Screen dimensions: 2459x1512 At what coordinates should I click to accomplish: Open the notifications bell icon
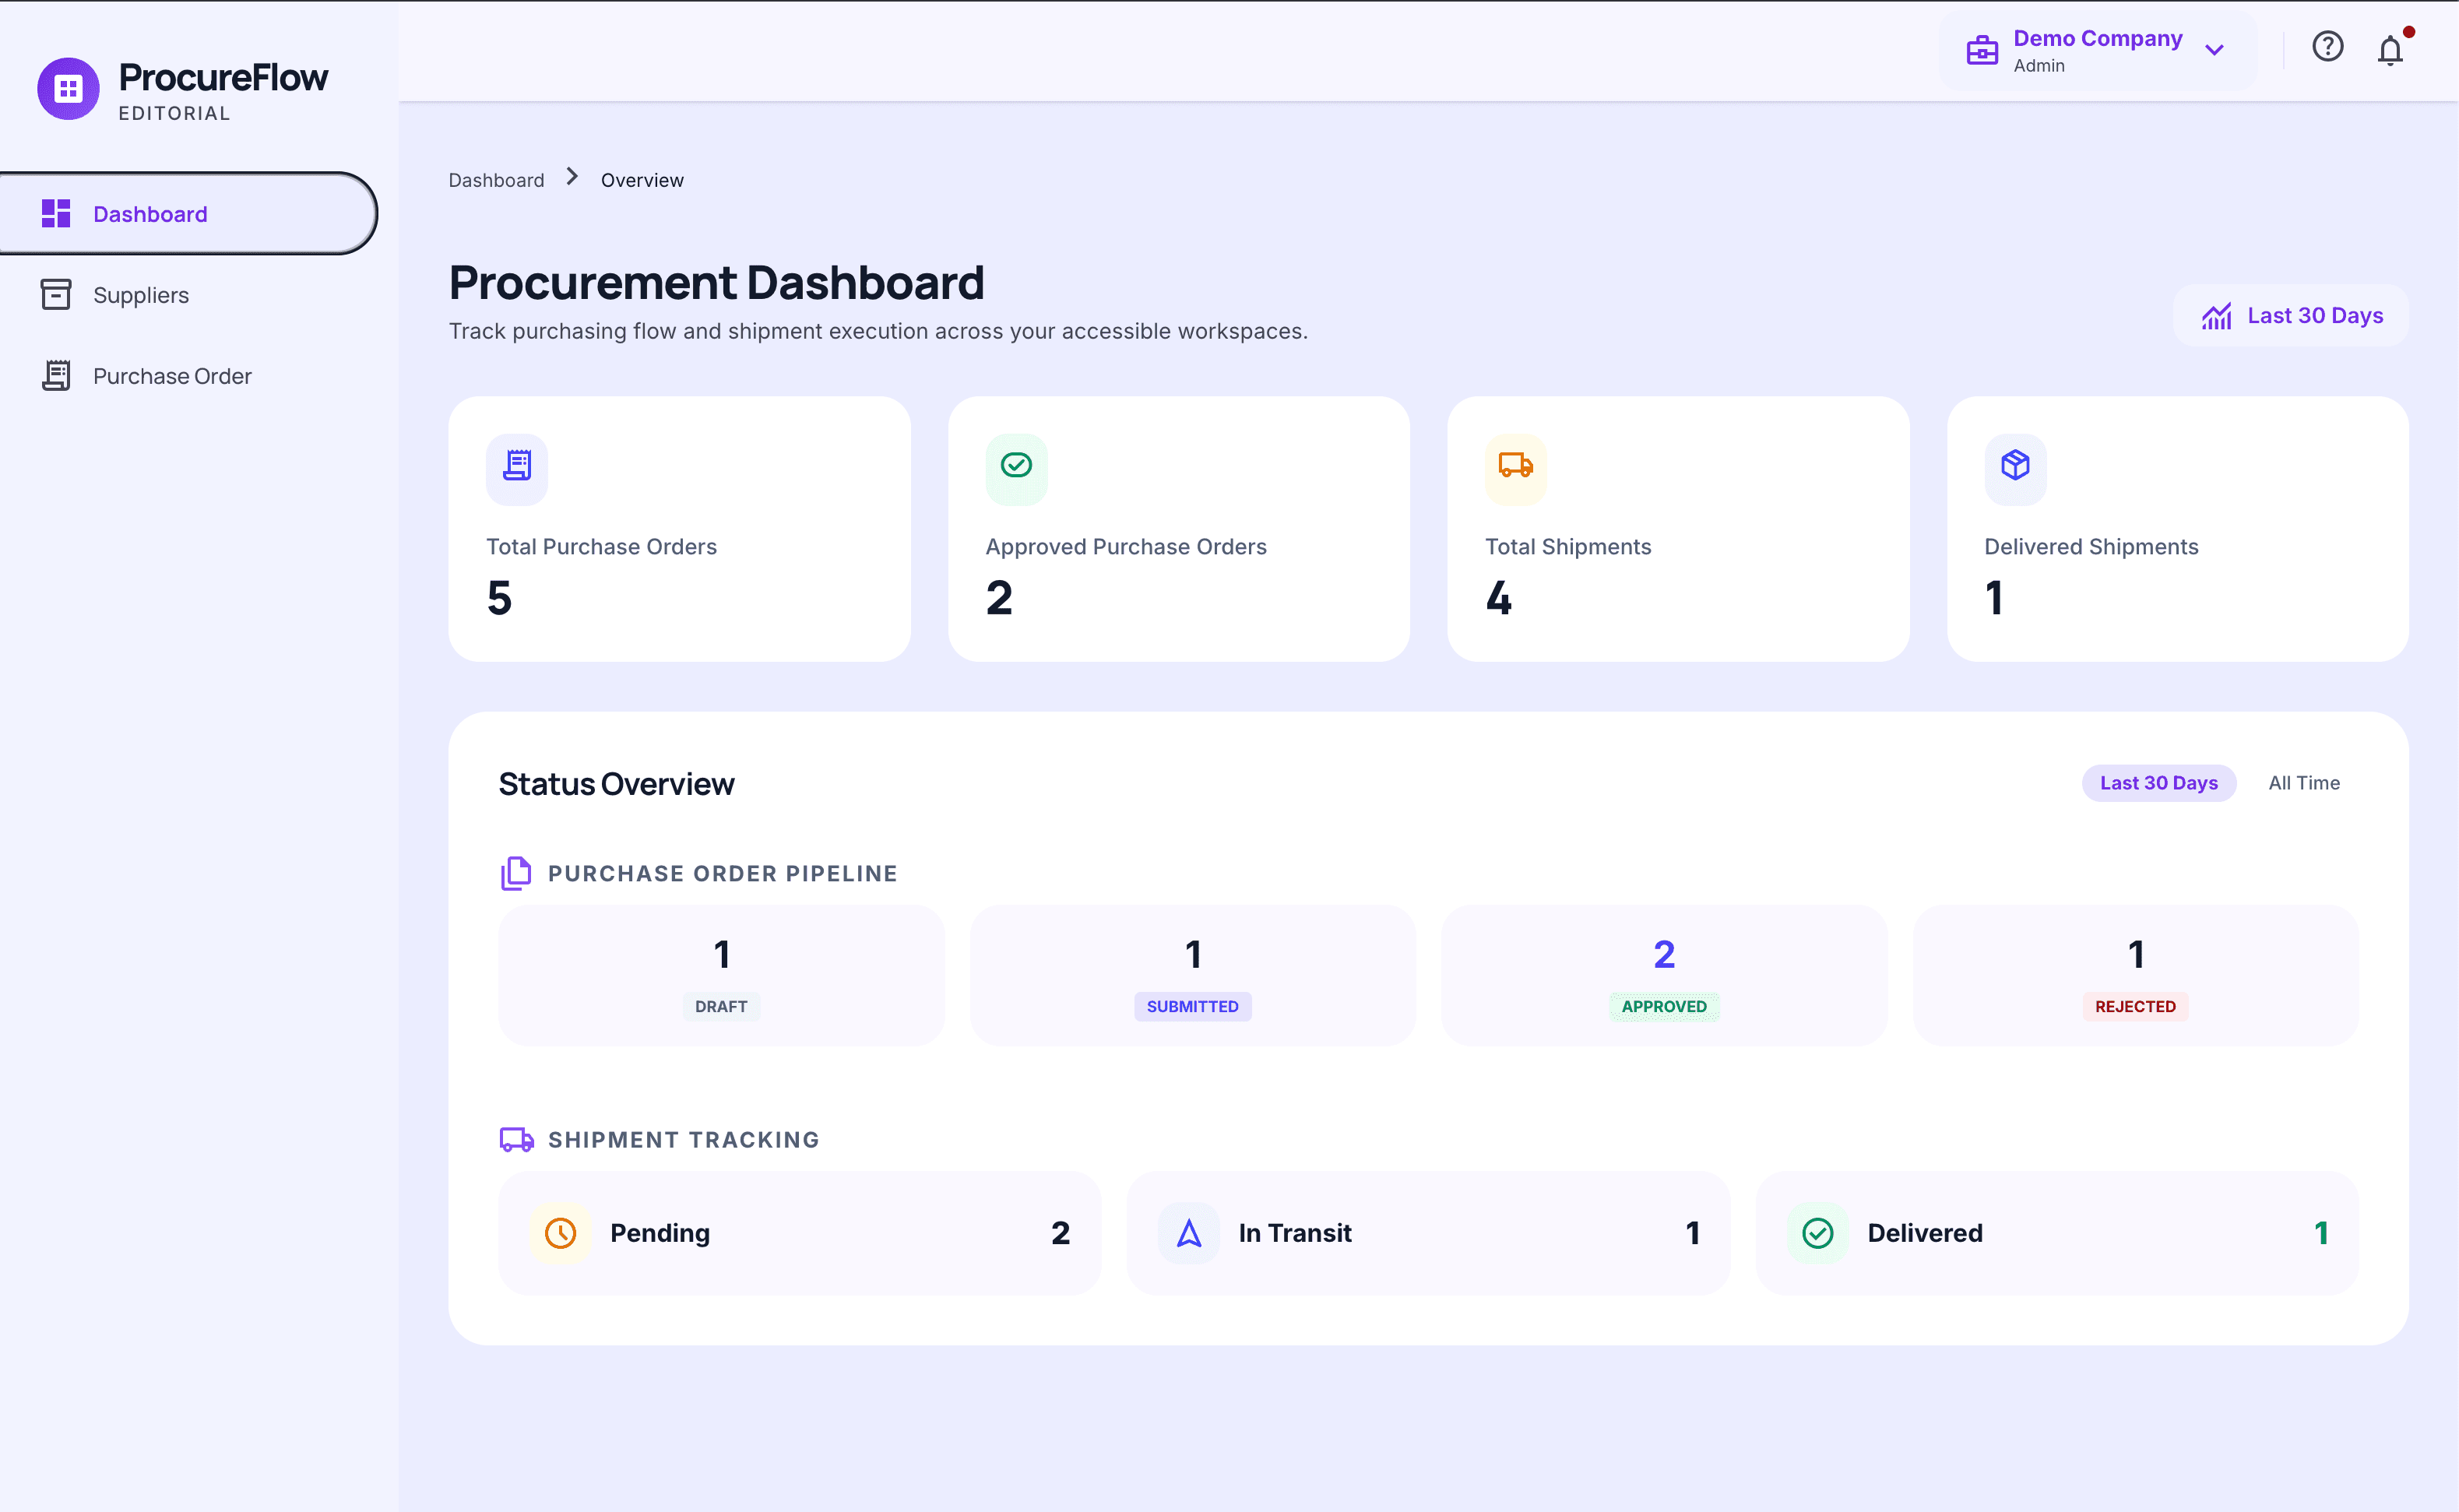pos(2391,49)
